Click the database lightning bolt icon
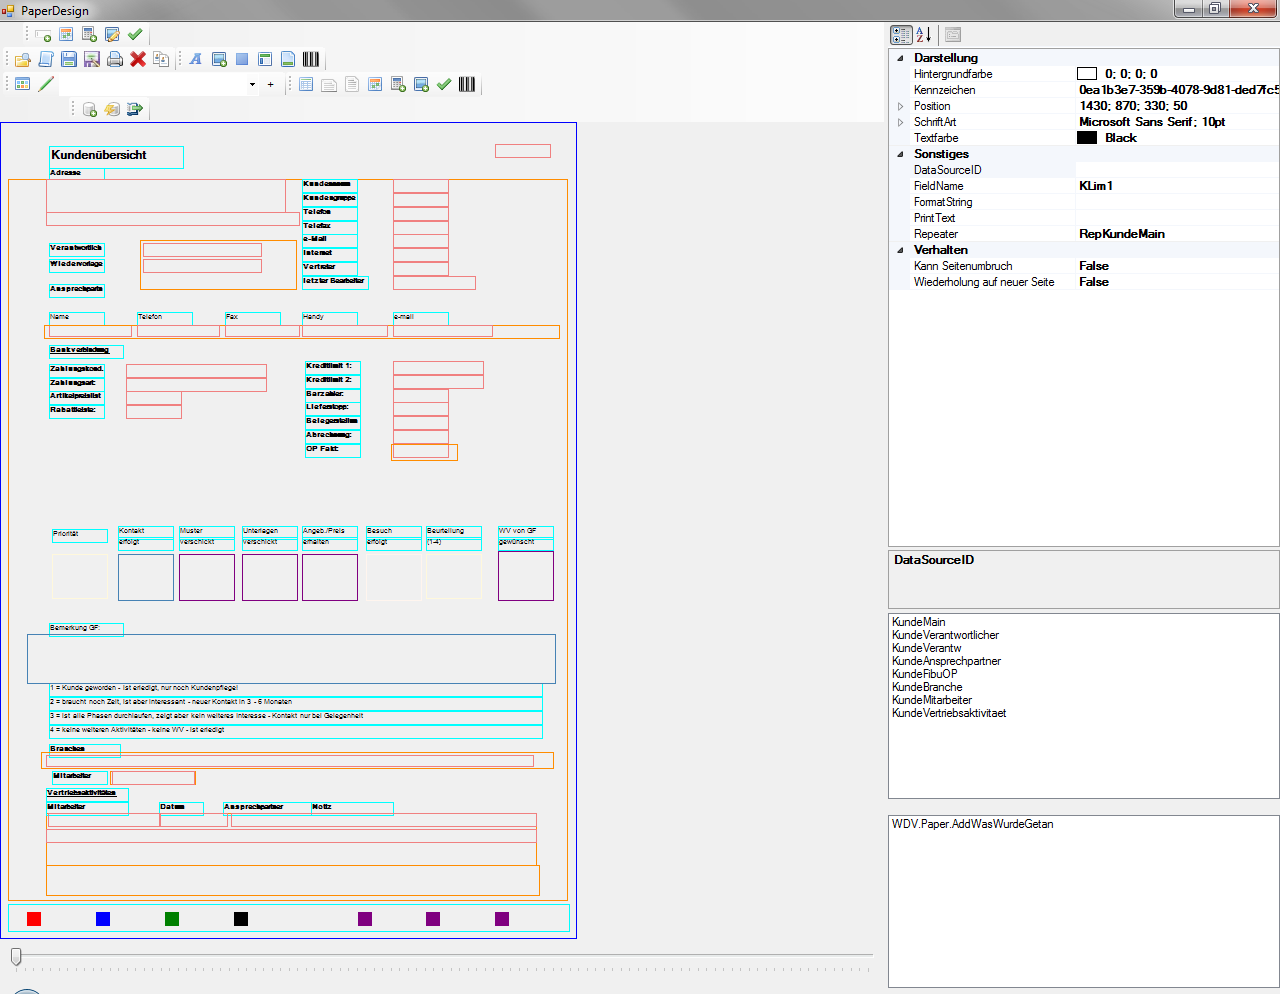The width and height of the screenshot is (1280, 994). pos(112,109)
